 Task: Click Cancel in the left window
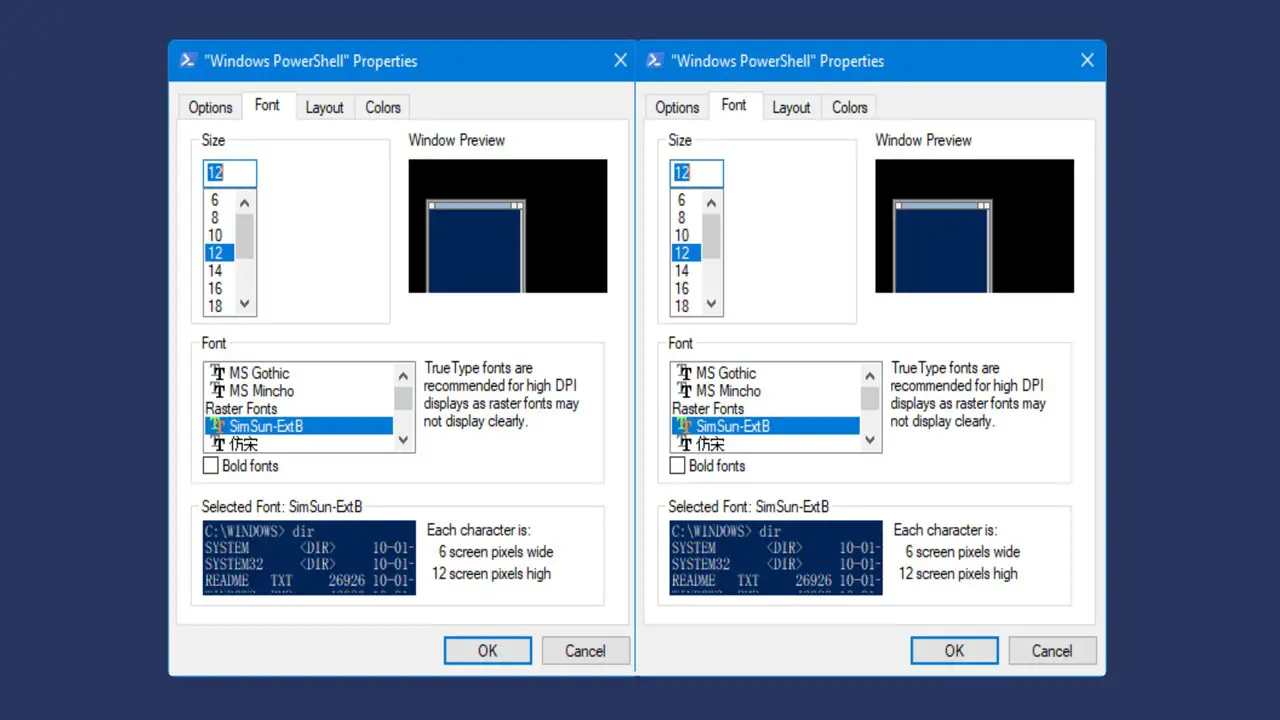(585, 651)
